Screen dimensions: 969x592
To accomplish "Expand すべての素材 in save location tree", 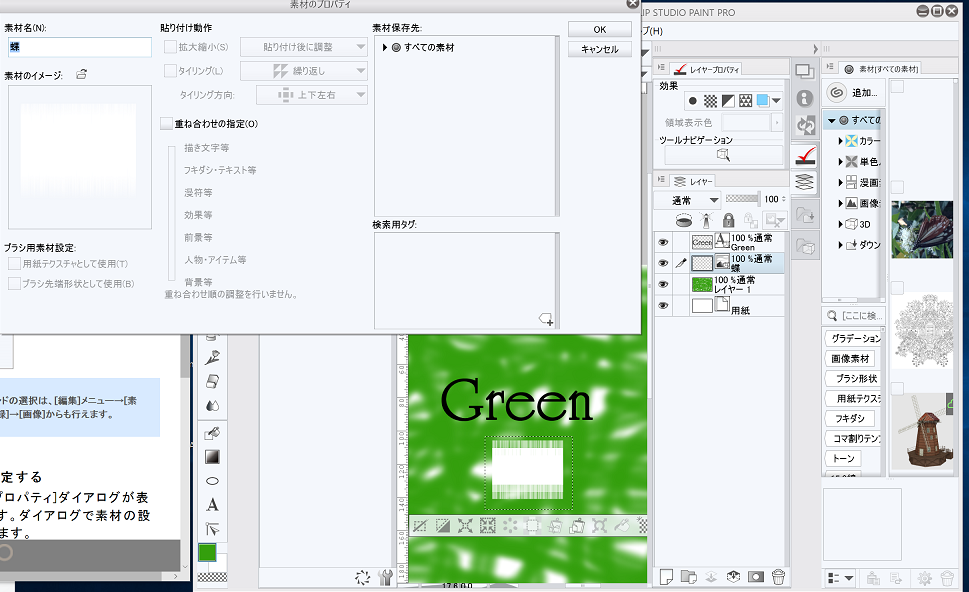I will coord(384,48).
